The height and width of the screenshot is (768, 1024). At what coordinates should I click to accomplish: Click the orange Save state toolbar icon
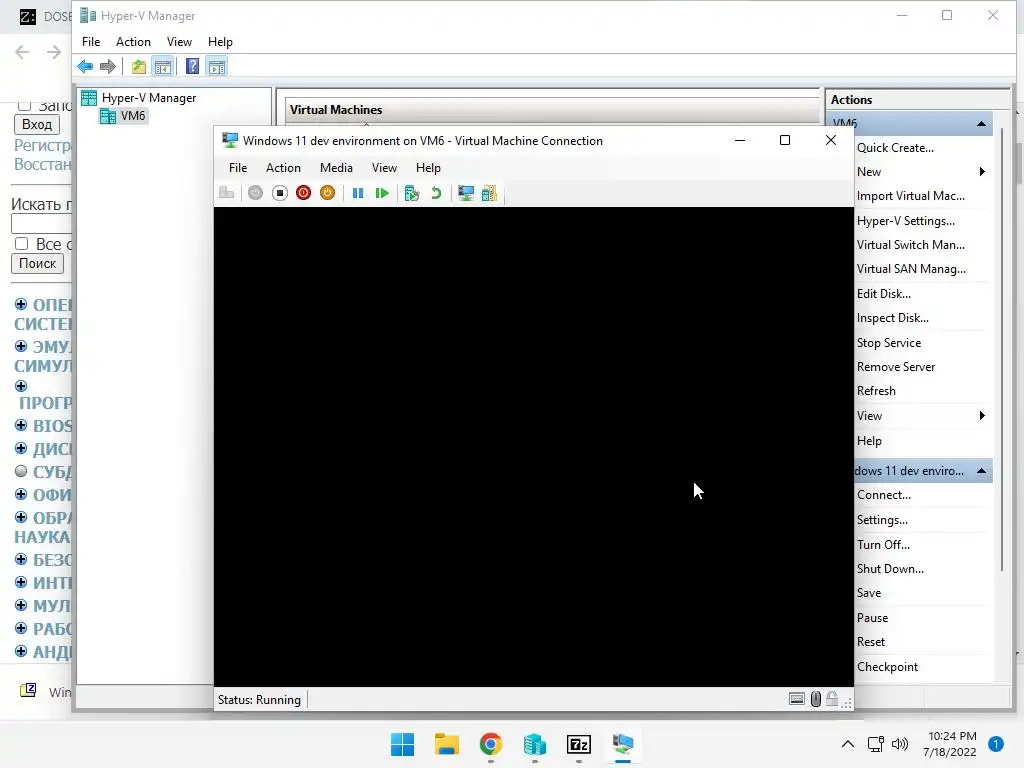(328, 193)
